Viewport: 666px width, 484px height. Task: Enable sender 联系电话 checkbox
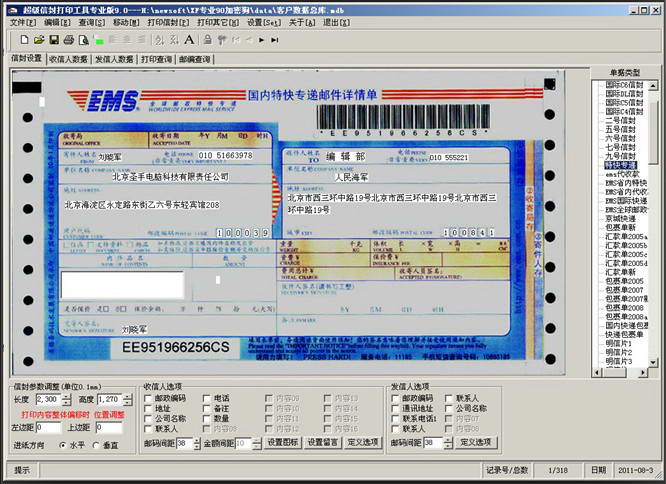click(395, 419)
